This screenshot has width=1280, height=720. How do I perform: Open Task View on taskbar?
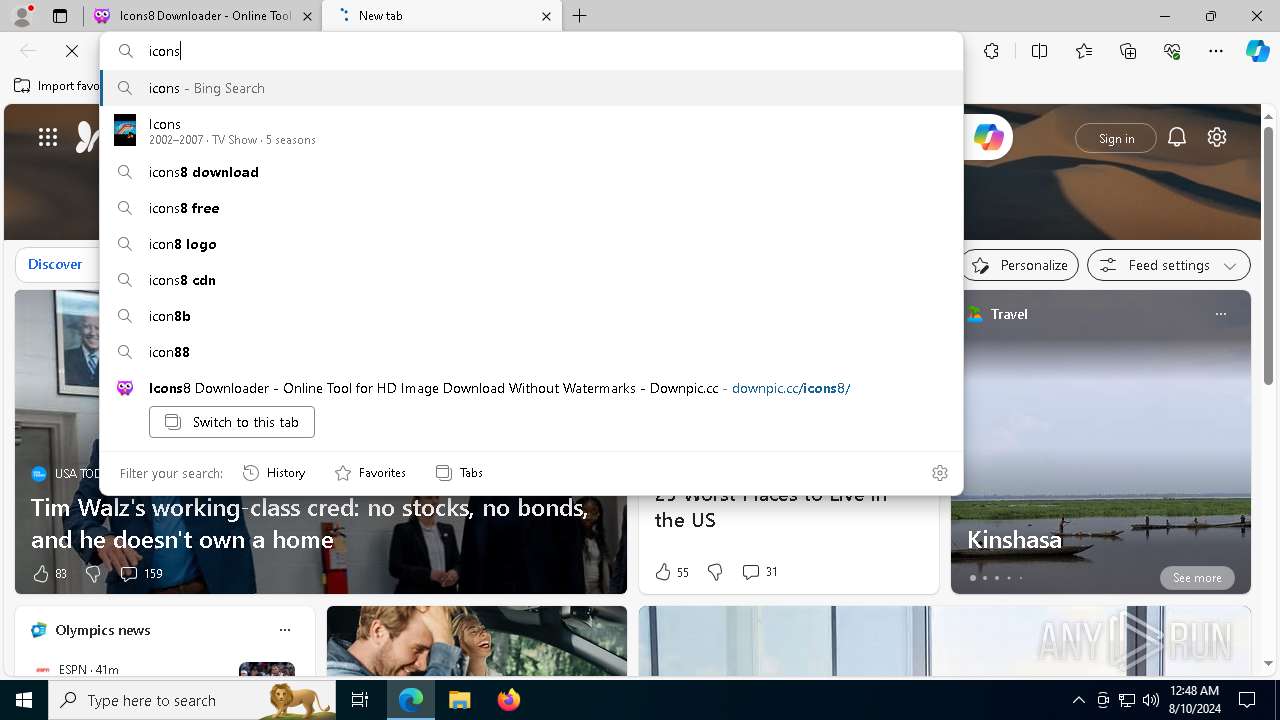click(x=360, y=700)
